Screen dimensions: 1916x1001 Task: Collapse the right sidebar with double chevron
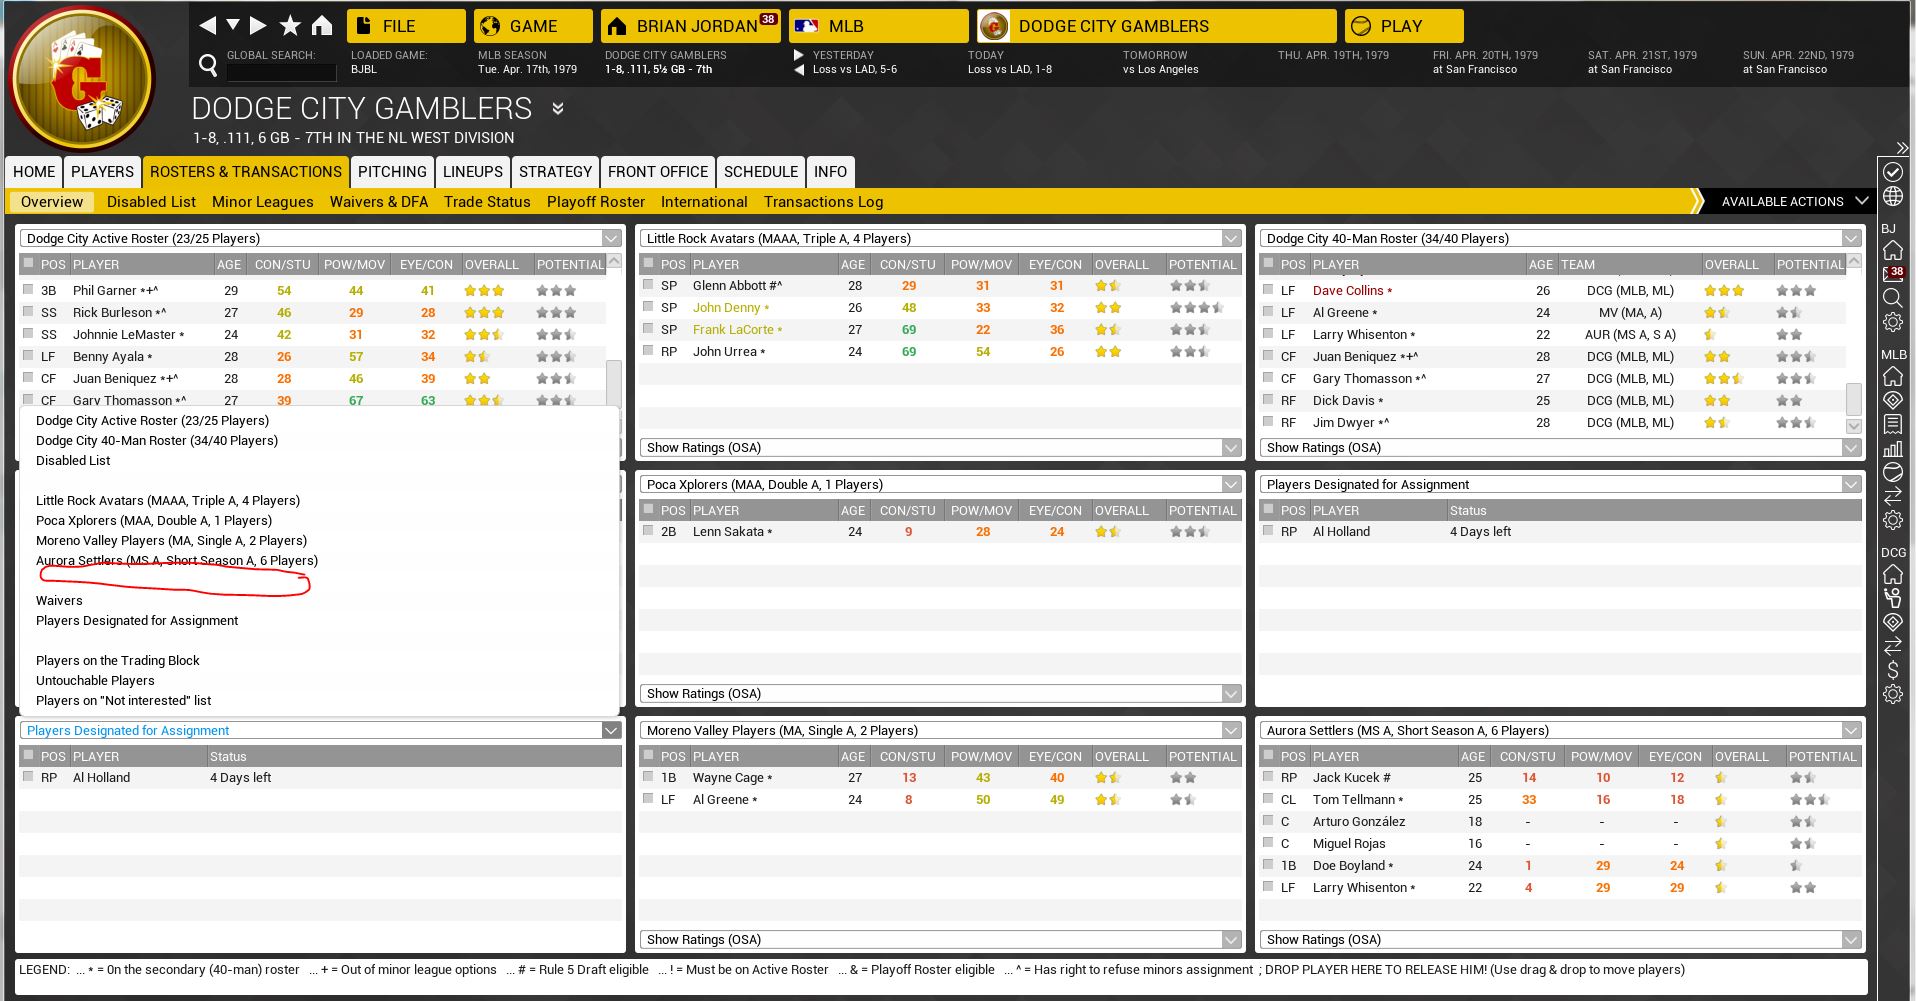(x=1901, y=148)
